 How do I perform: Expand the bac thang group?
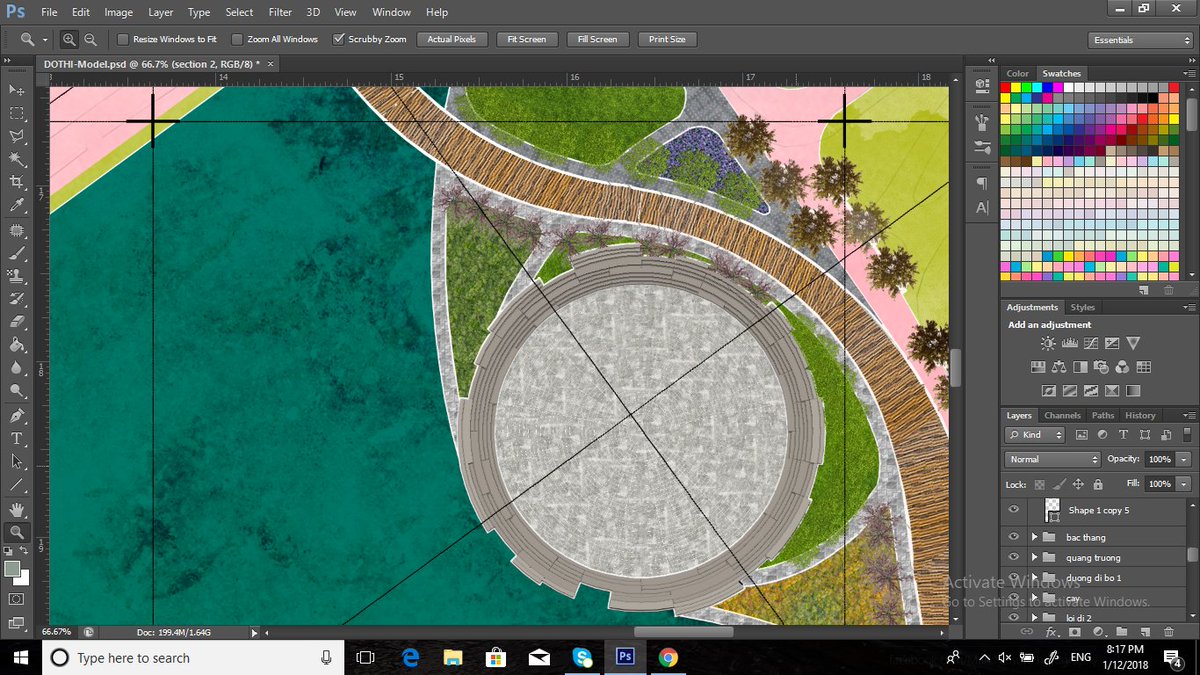click(1035, 538)
